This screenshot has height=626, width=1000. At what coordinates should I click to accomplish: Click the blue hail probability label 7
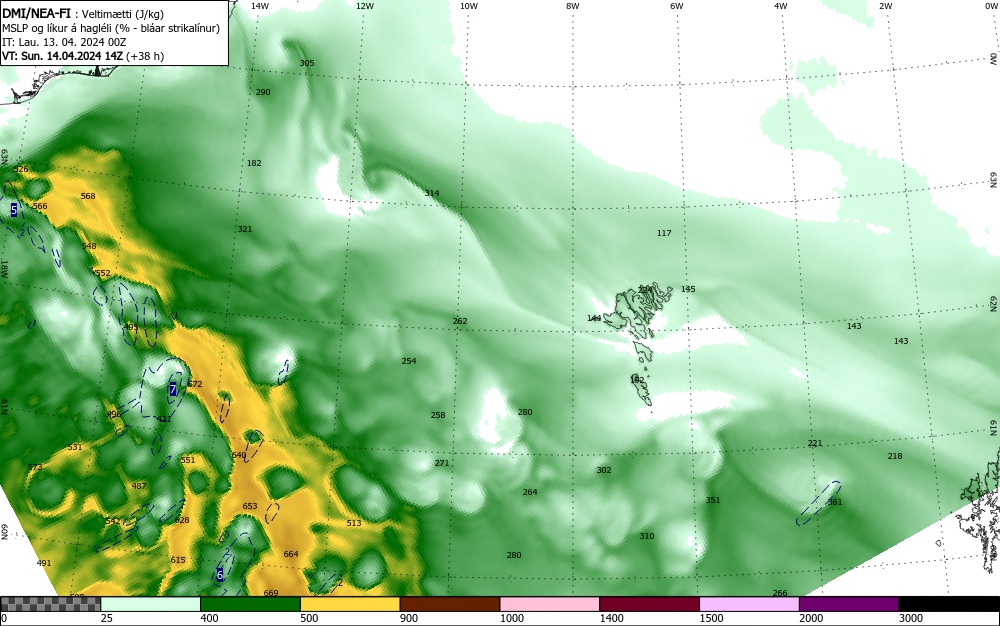(173, 389)
